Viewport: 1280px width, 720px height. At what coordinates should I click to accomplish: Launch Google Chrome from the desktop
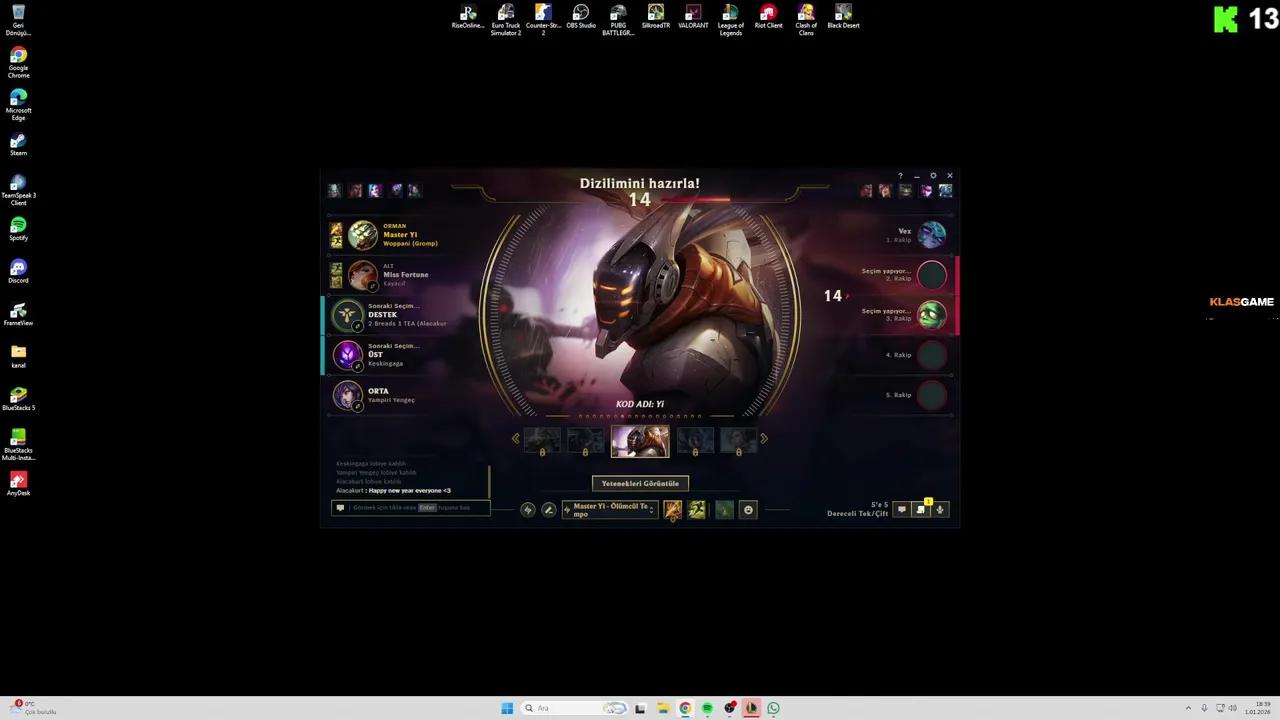18,63
